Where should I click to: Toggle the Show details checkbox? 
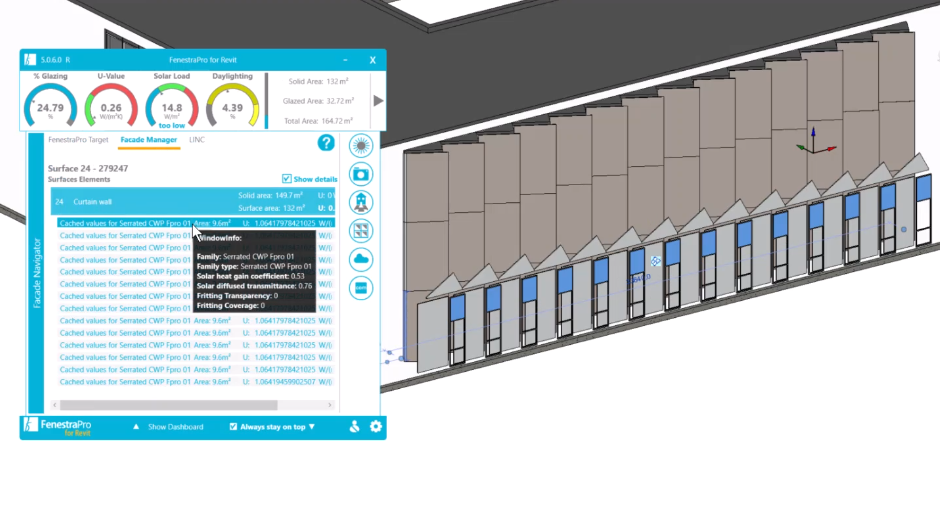287,179
